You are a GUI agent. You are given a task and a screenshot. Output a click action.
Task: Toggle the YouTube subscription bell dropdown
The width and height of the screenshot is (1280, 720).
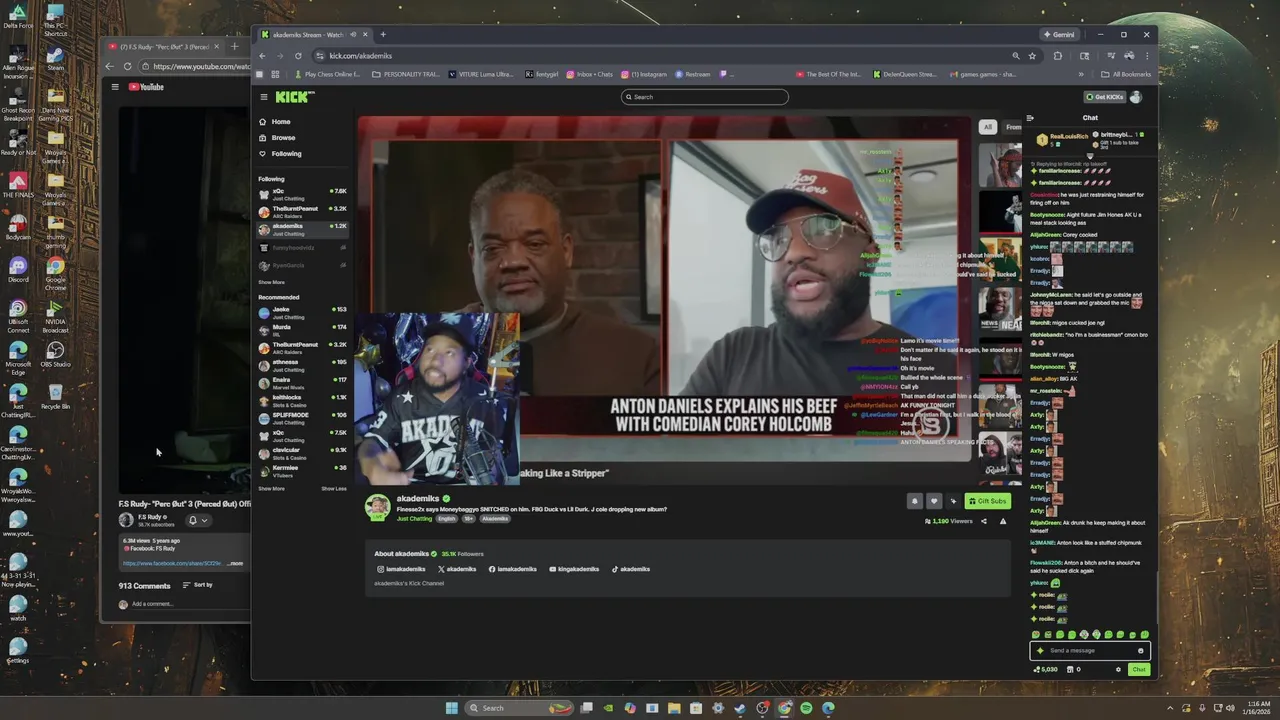(197, 520)
